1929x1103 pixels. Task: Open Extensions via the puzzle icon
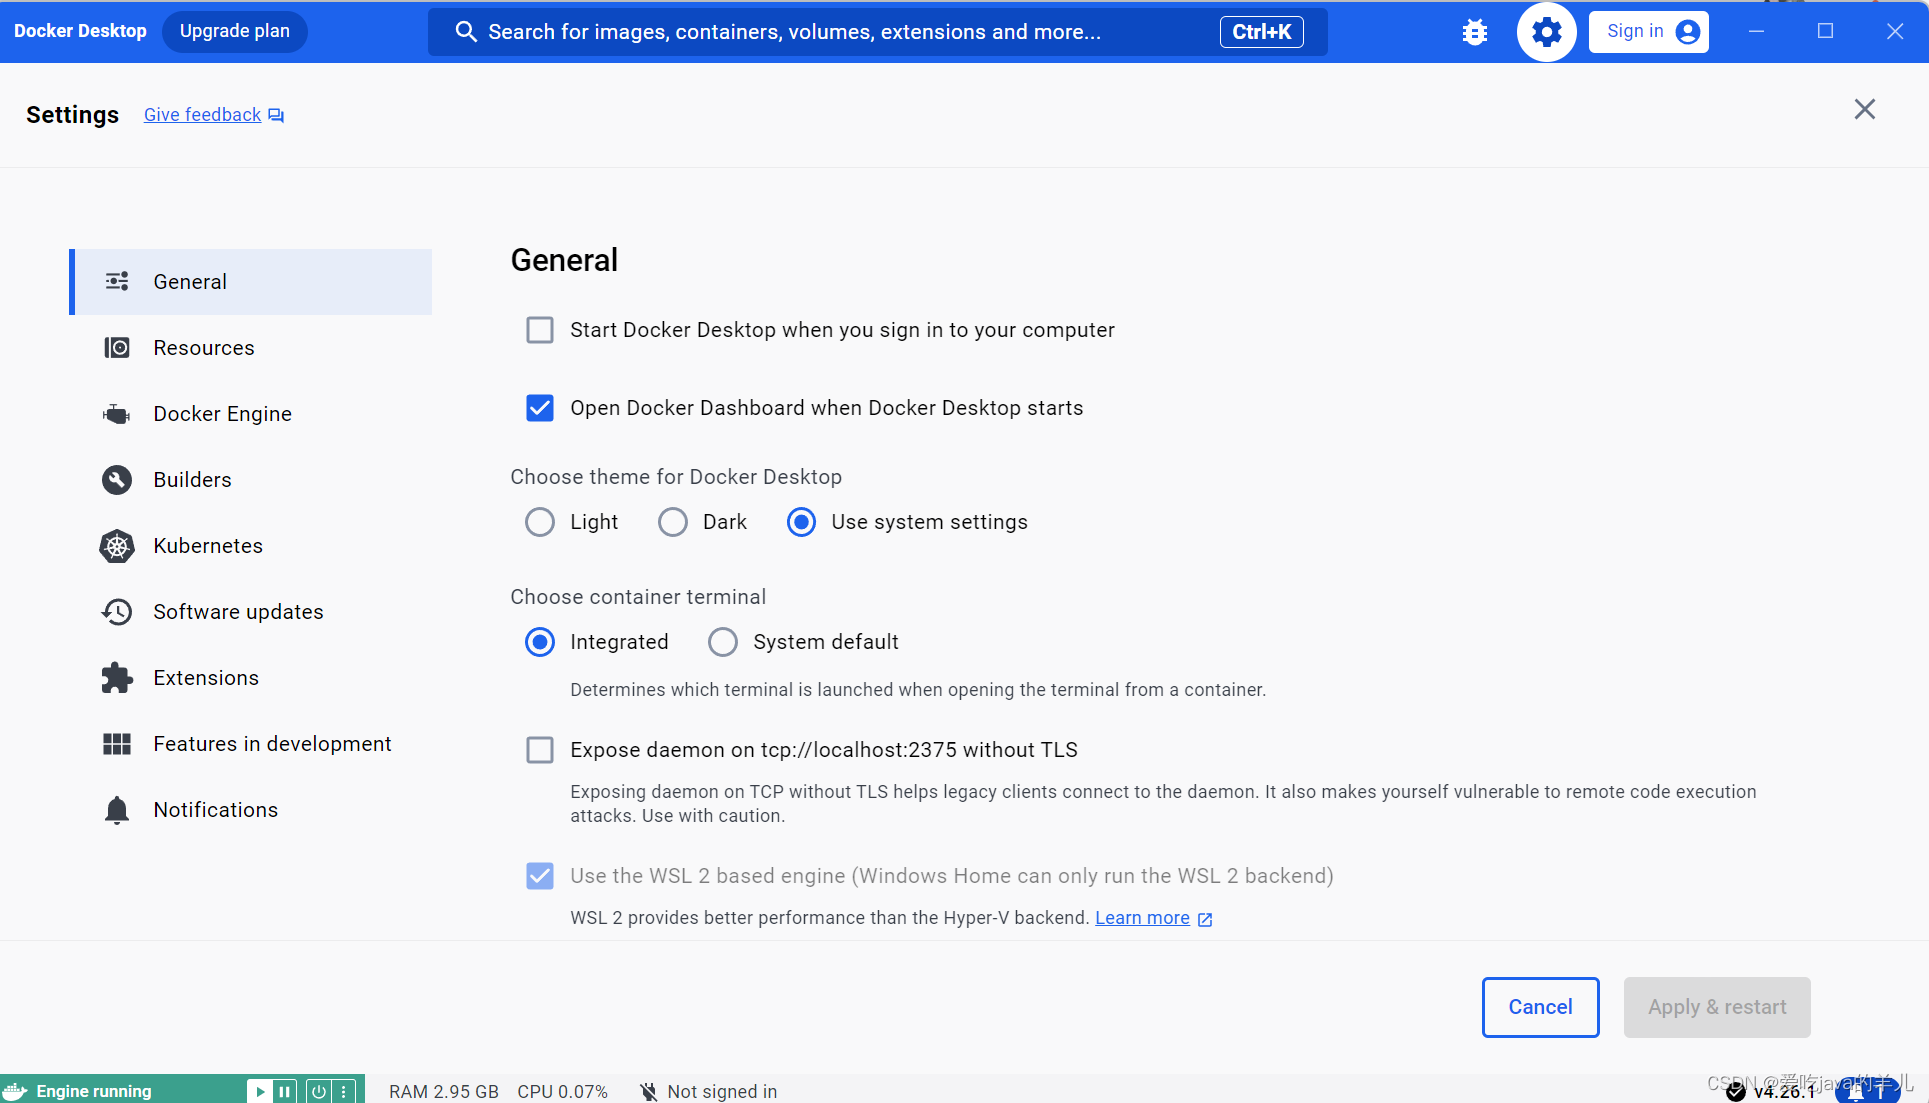tap(206, 677)
